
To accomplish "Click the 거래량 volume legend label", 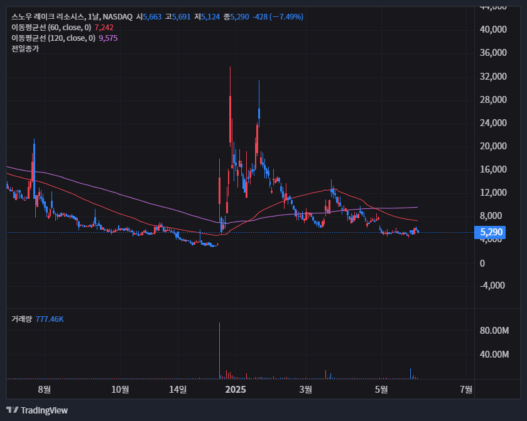I will [22, 319].
